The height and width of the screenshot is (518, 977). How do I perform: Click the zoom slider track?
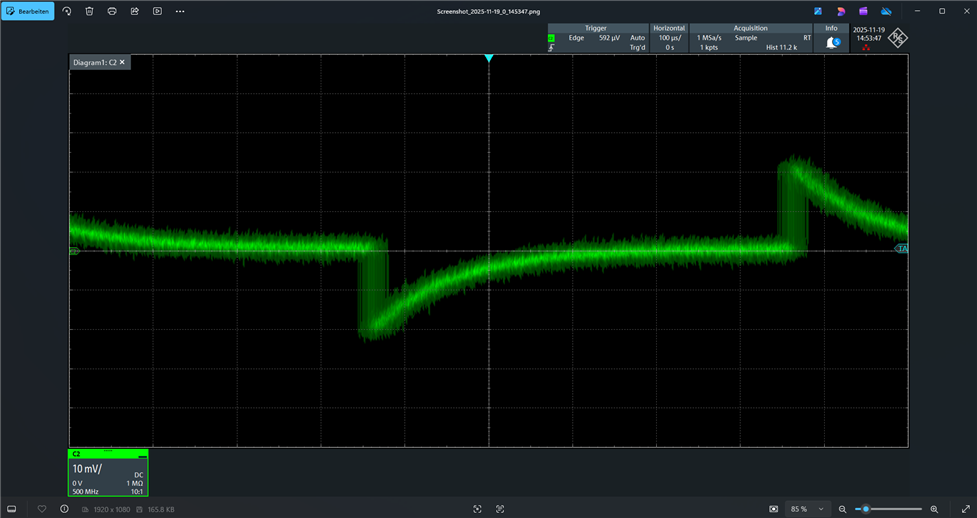[x=895, y=509]
